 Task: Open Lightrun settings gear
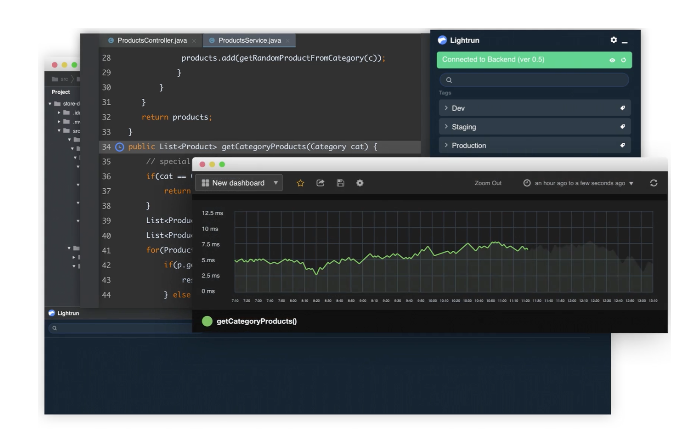tap(614, 40)
